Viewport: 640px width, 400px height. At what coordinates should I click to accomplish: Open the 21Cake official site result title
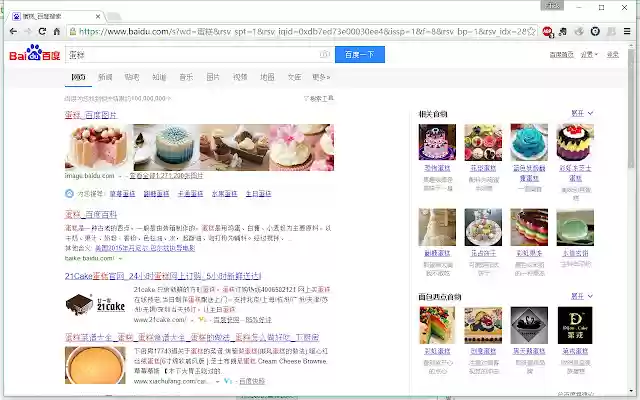click(x=163, y=276)
